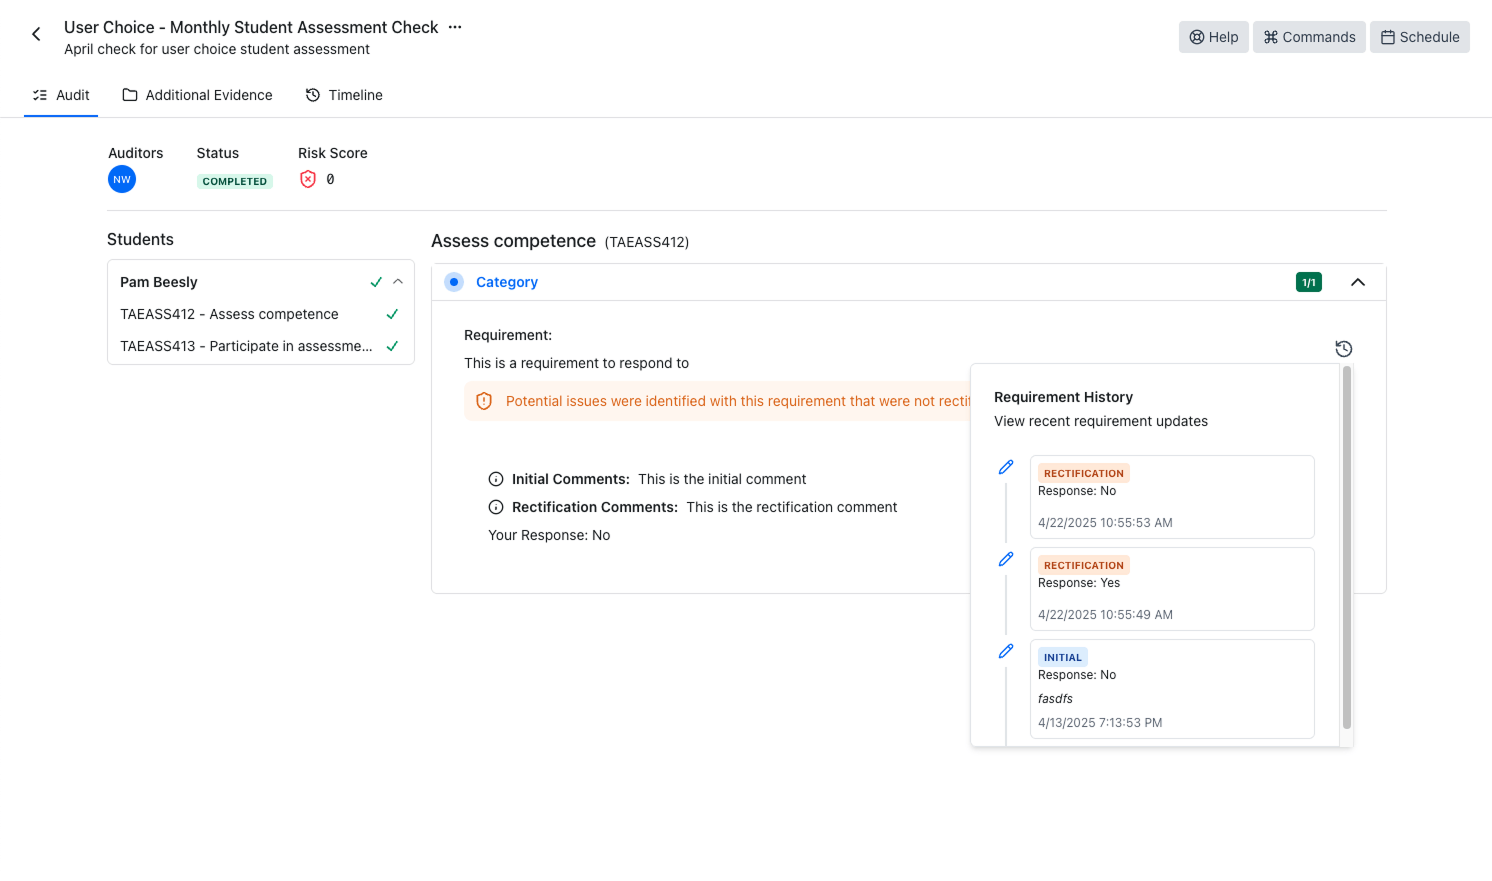1492x881 pixels.
Task: Open the three-dot menu beside the title
Action: (455, 27)
